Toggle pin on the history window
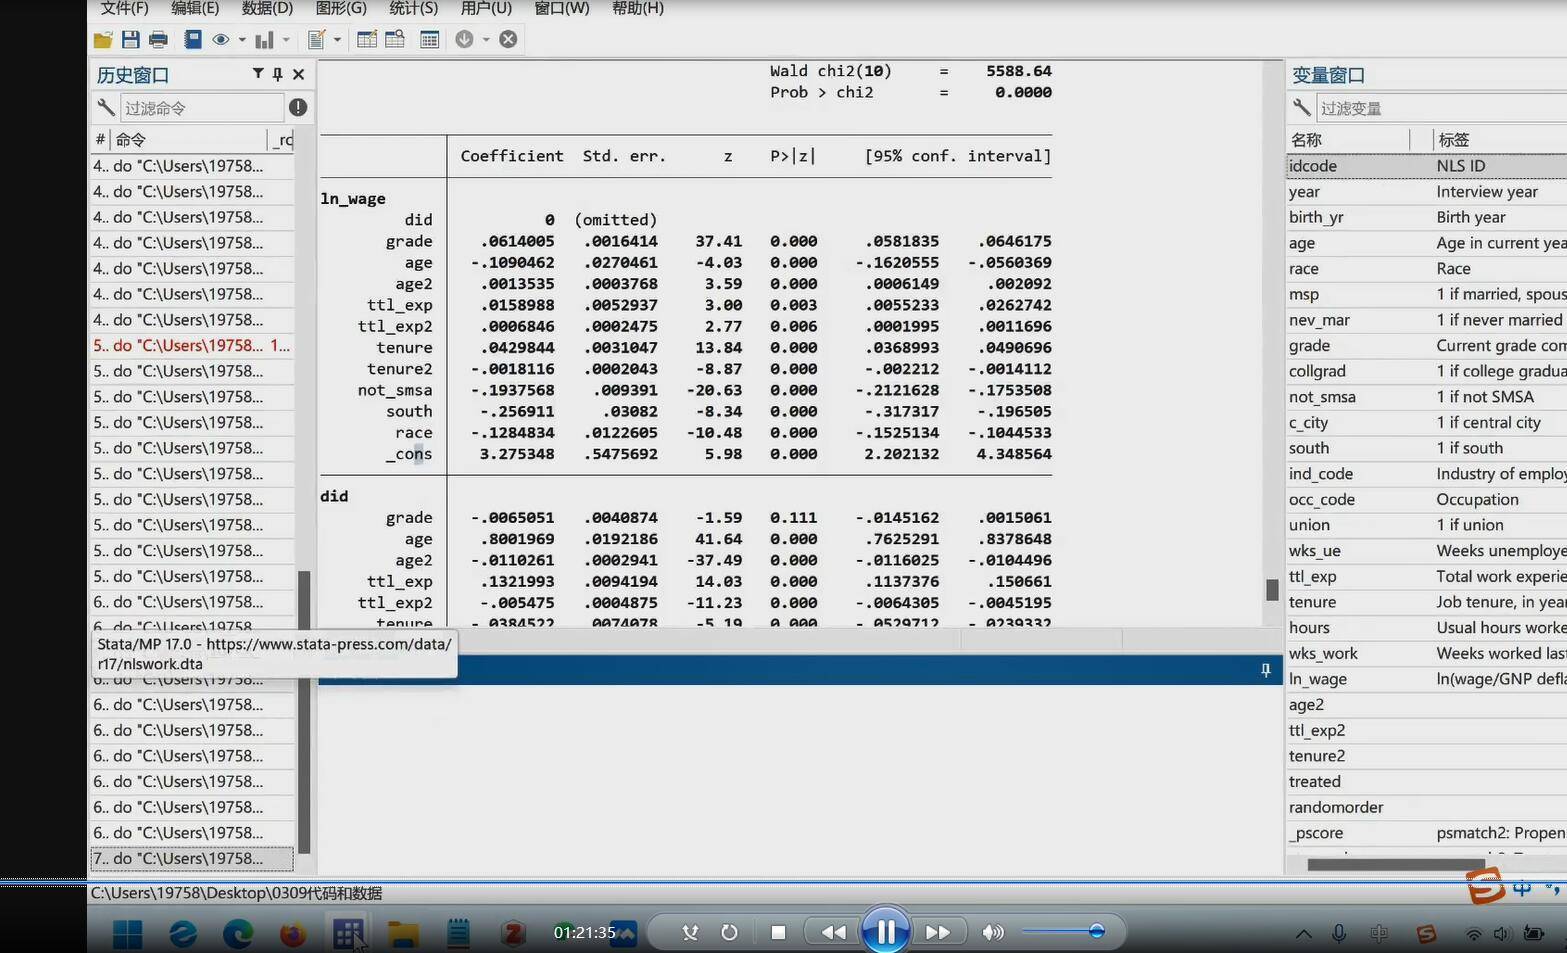The width and height of the screenshot is (1567, 953). point(278,74)
